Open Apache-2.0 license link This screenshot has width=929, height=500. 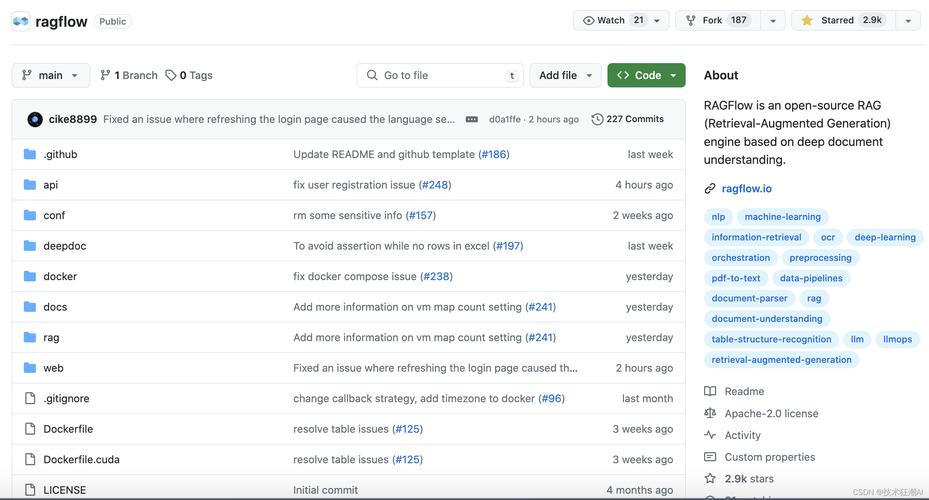click(771, 414)
